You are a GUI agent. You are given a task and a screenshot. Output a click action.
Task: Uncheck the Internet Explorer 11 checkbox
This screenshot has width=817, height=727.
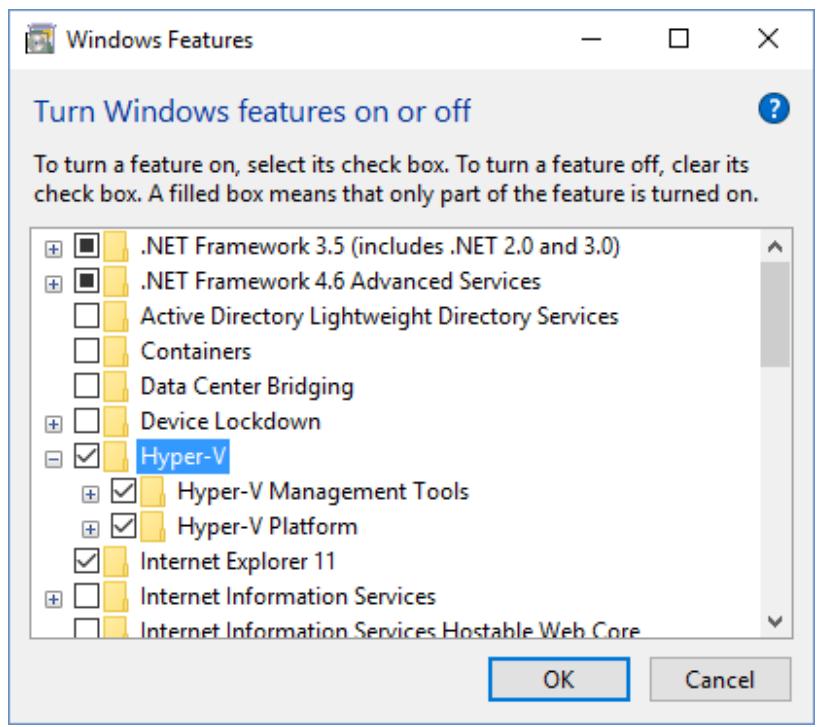point(86,561)
